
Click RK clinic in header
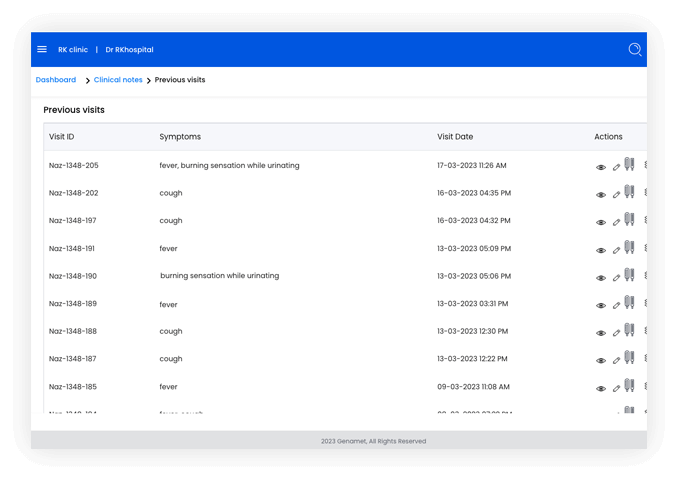coord(73,49)
